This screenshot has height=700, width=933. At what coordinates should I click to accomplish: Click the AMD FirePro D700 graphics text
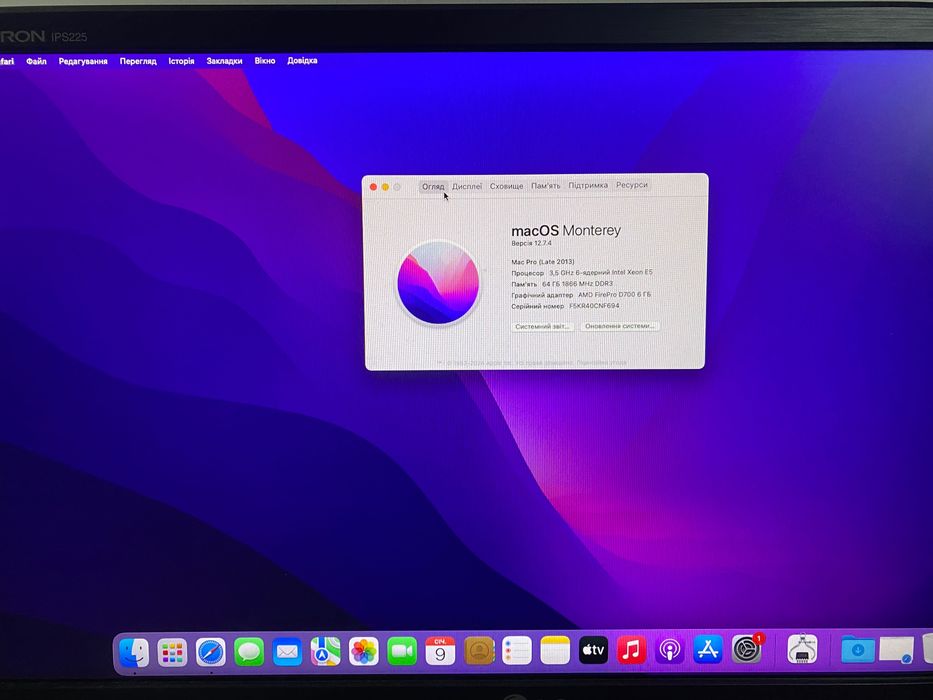614,295
